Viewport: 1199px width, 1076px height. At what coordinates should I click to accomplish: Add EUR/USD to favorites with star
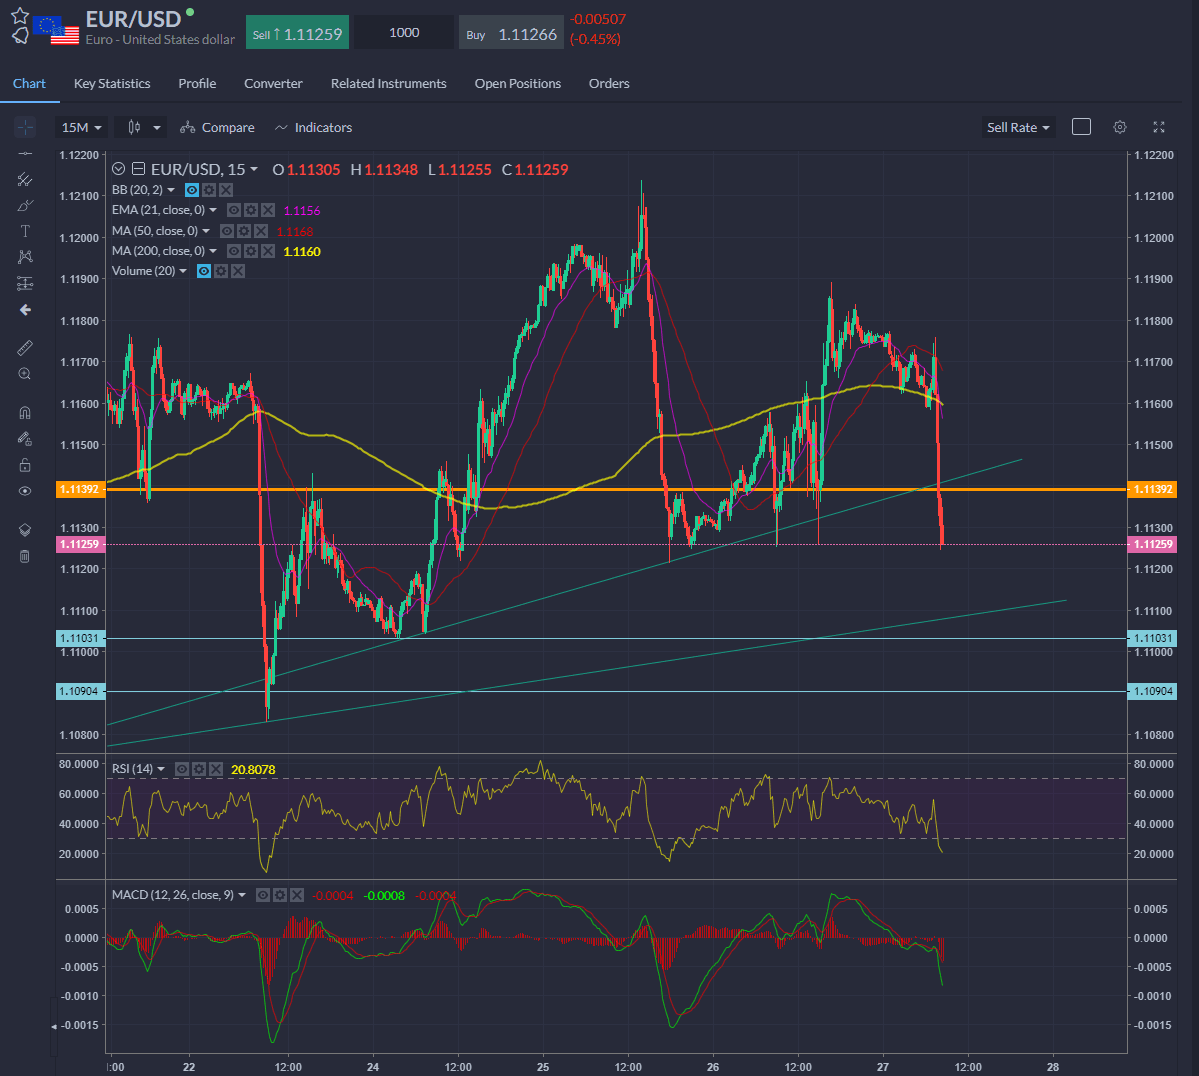pyautogui.click(x=20, y=16)
